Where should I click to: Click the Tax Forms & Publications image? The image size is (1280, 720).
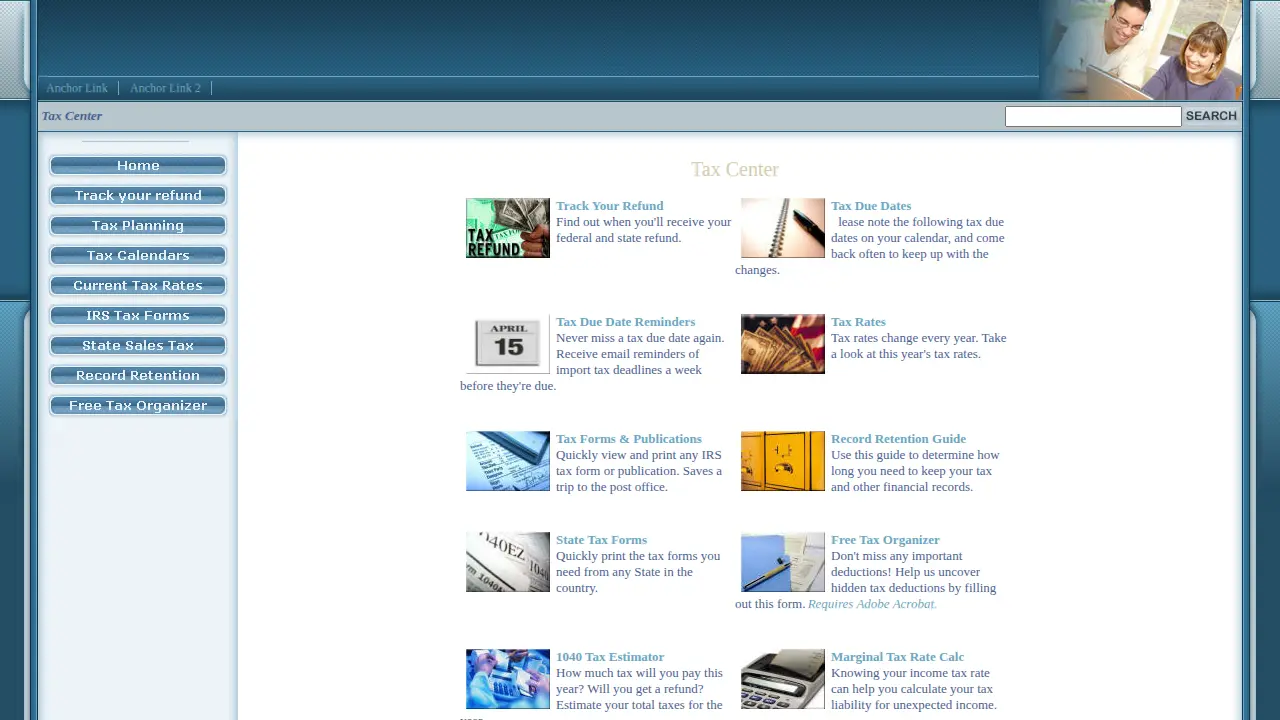[x=508, y=461]
